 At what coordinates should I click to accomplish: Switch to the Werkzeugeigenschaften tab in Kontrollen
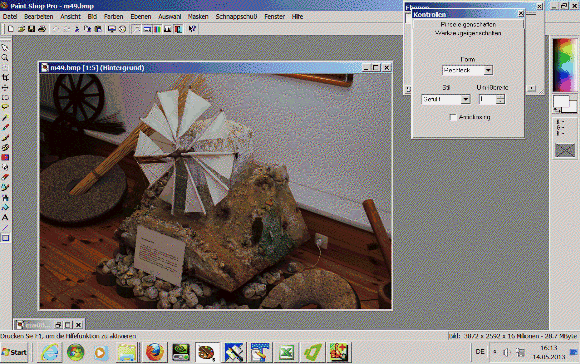pyautogui.click(x=468, y=33)
